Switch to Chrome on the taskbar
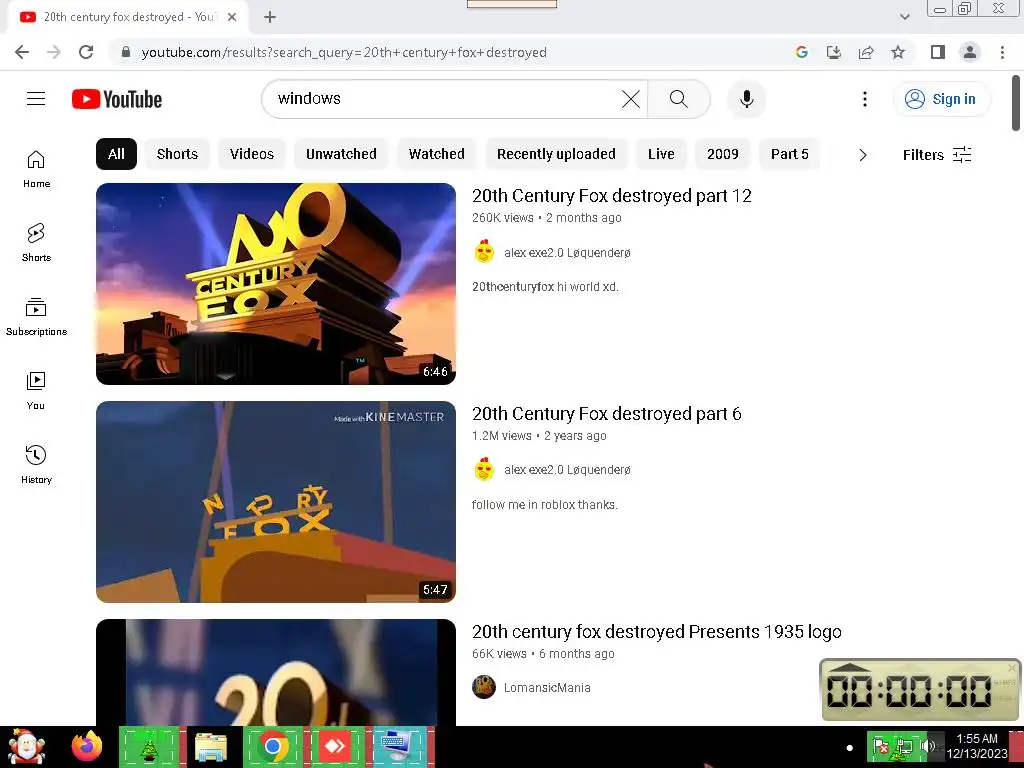Viewport: 1024px width, 768px height. 272,747
